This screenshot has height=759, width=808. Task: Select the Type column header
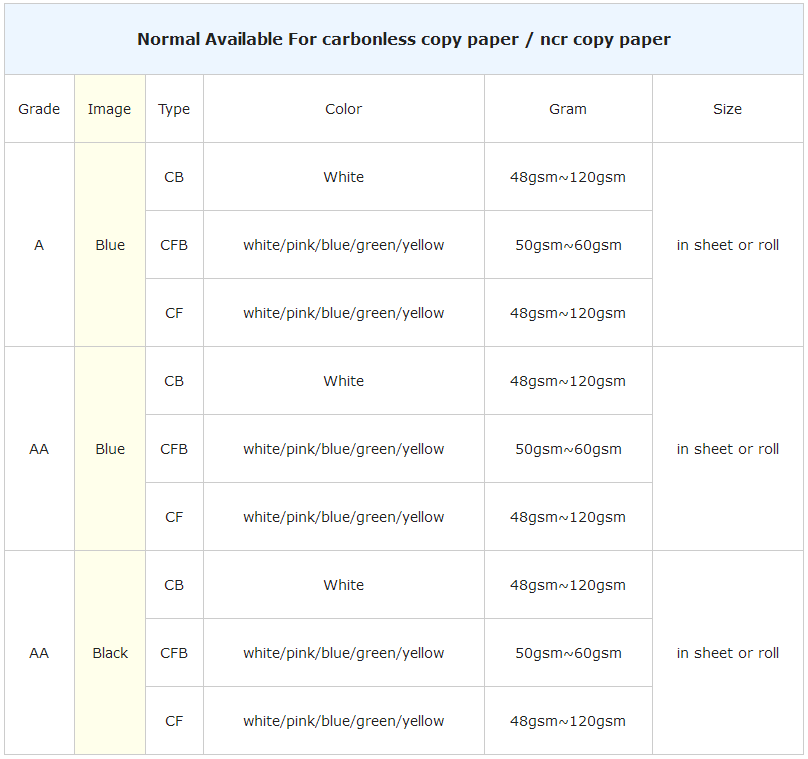[174, 109]
